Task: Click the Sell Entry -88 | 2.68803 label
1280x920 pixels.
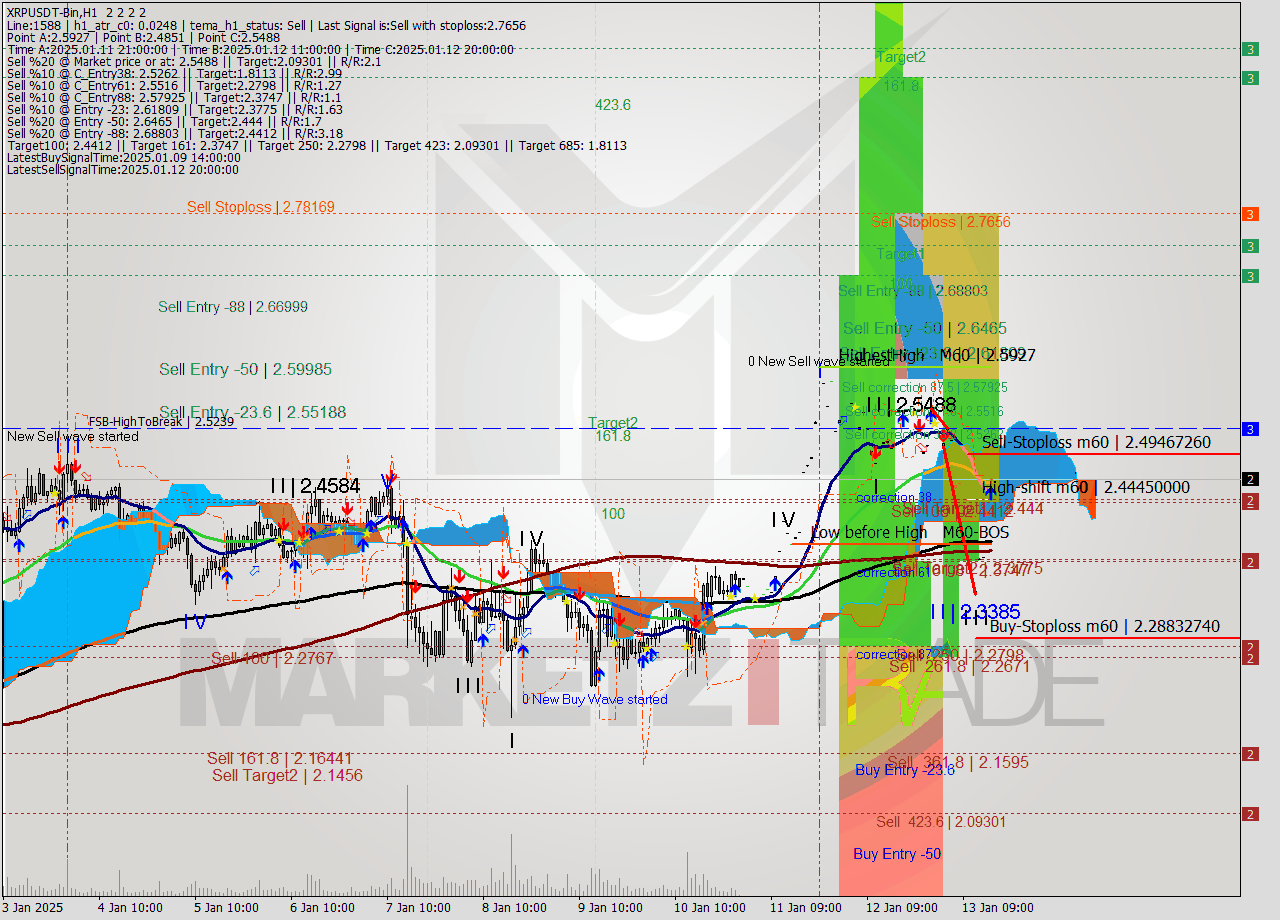Action: tap(913, 291)
